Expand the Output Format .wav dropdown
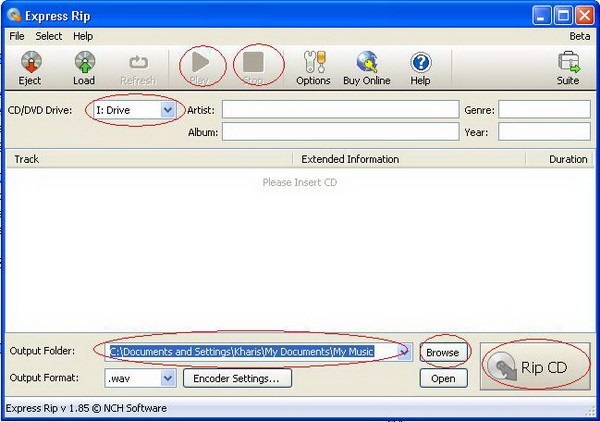The width and height of the screenshot is (600, 422). (x=168, y=378)
